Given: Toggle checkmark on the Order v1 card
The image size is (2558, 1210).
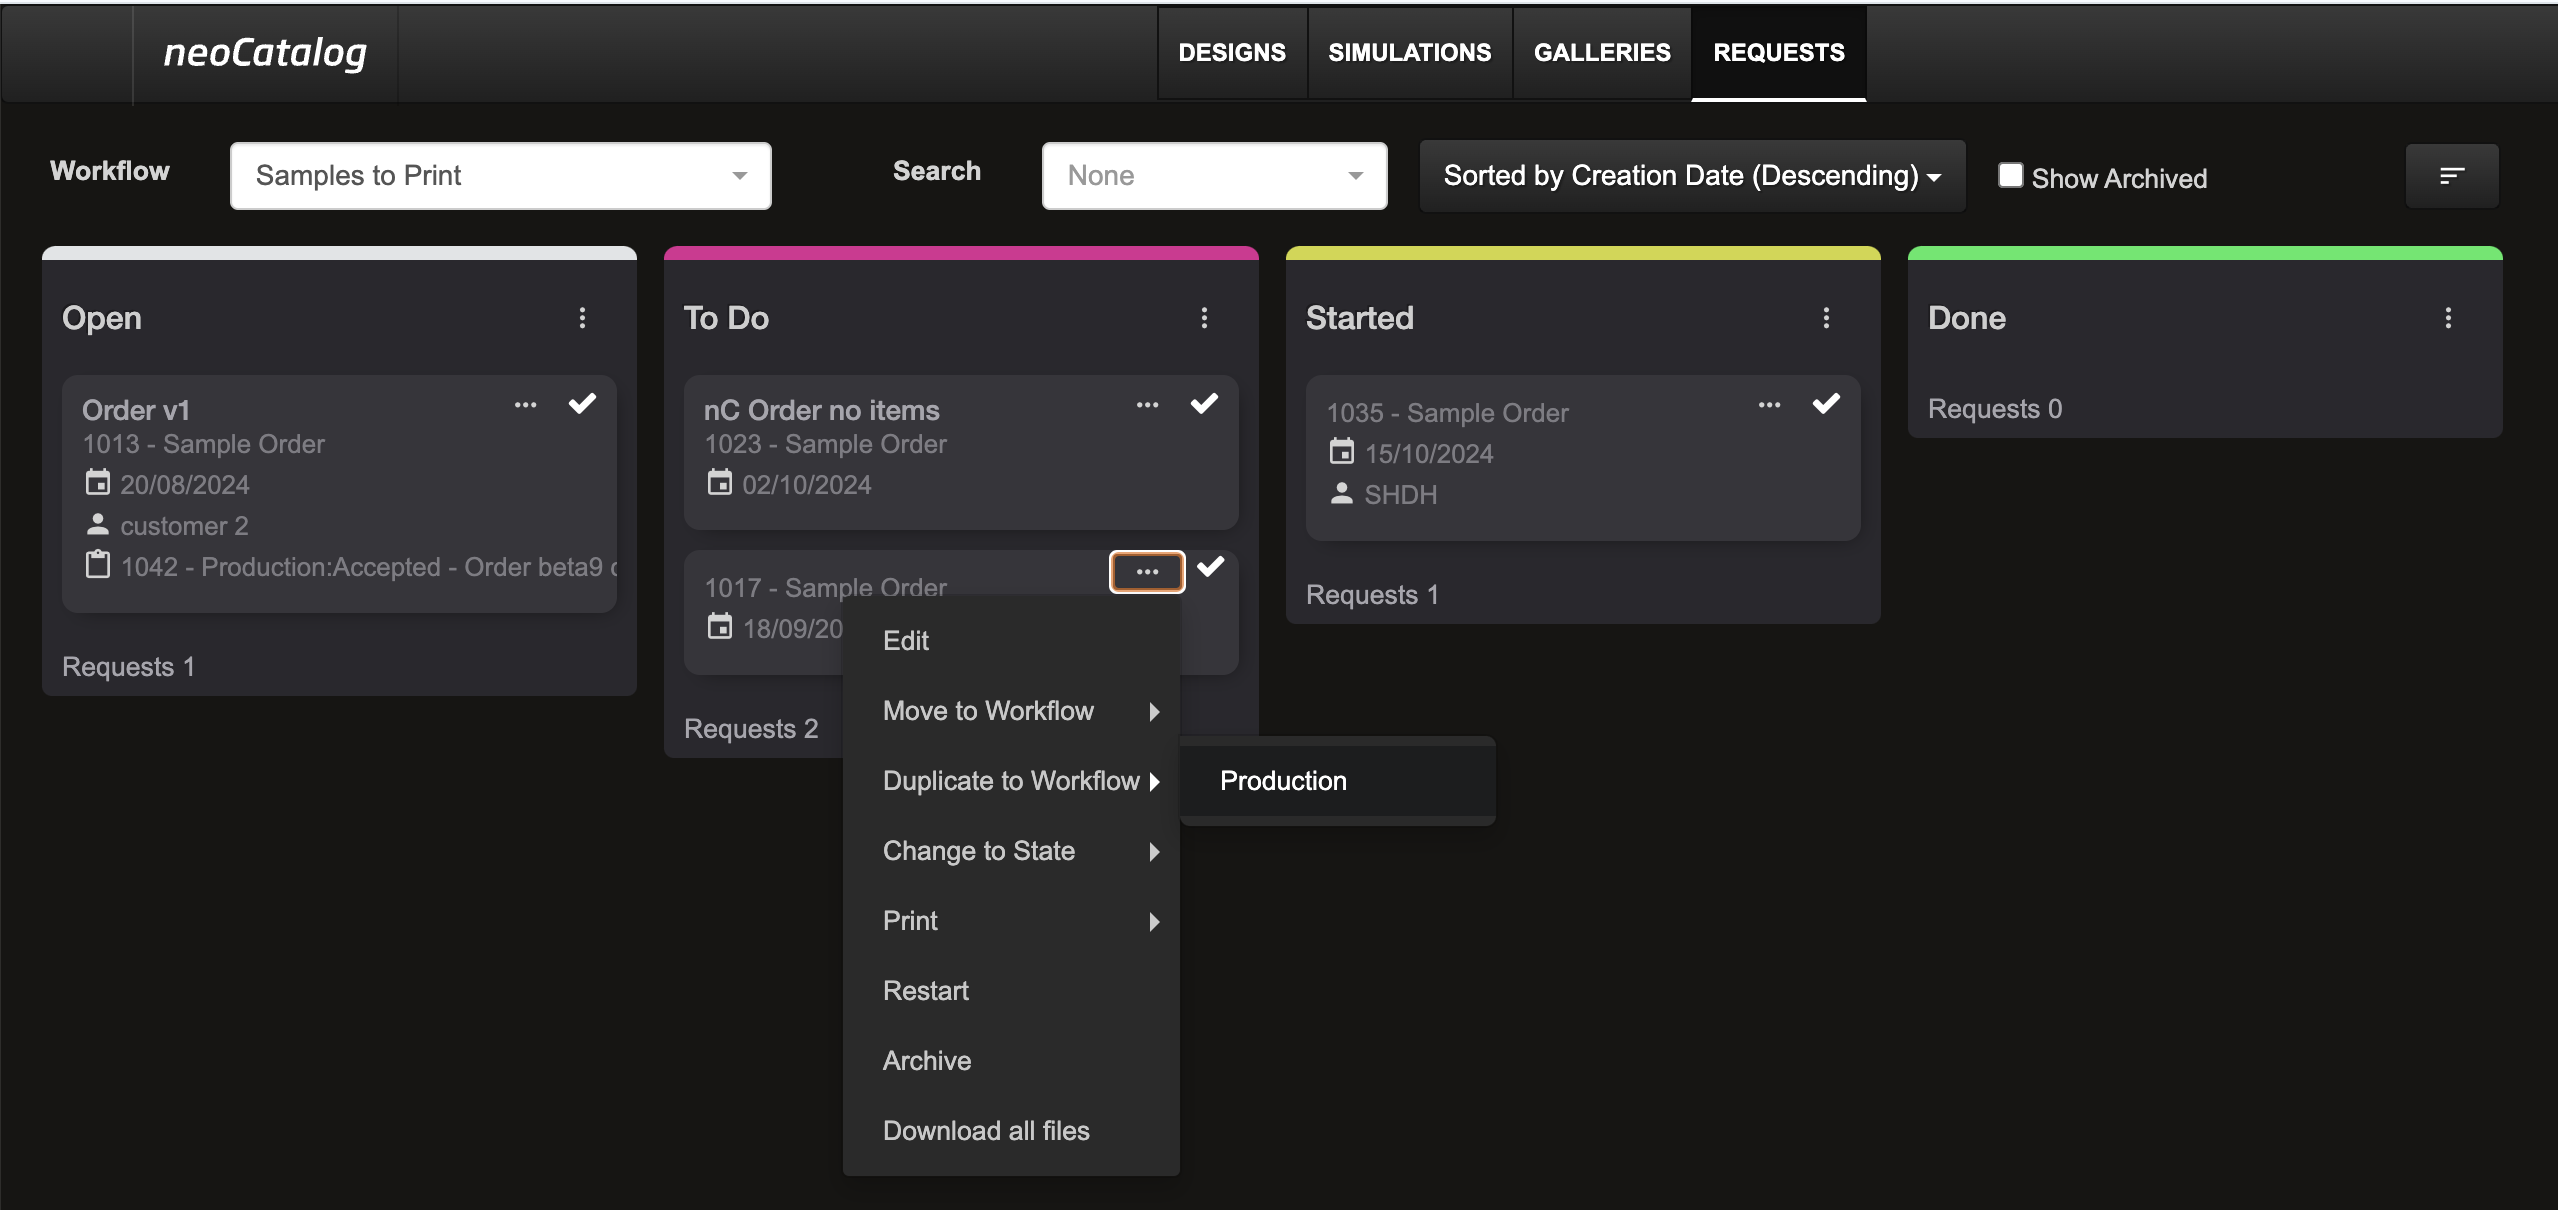Looking at the screenshot, I should pyautogui.click(x=582, y=404).
